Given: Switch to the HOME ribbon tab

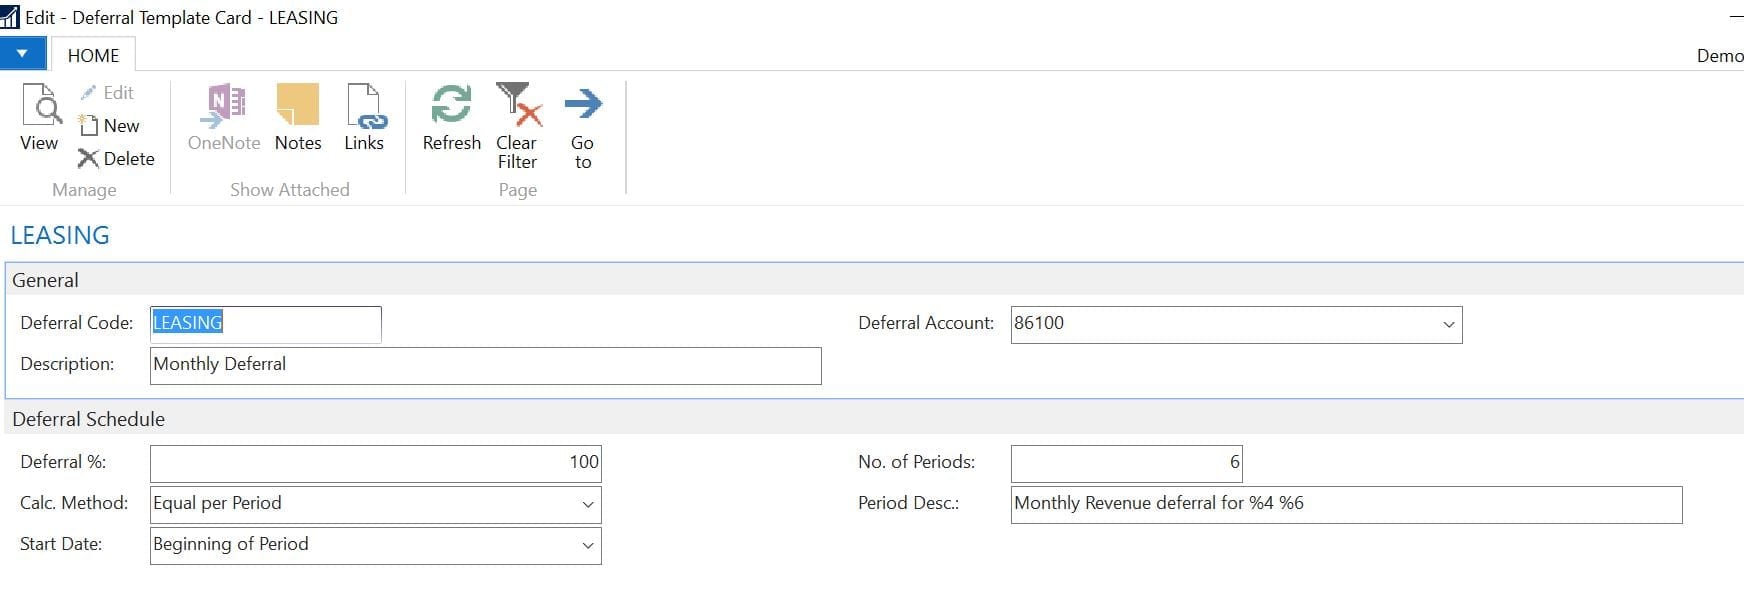Looking at the screenshot, I should (x=93, y=56).
